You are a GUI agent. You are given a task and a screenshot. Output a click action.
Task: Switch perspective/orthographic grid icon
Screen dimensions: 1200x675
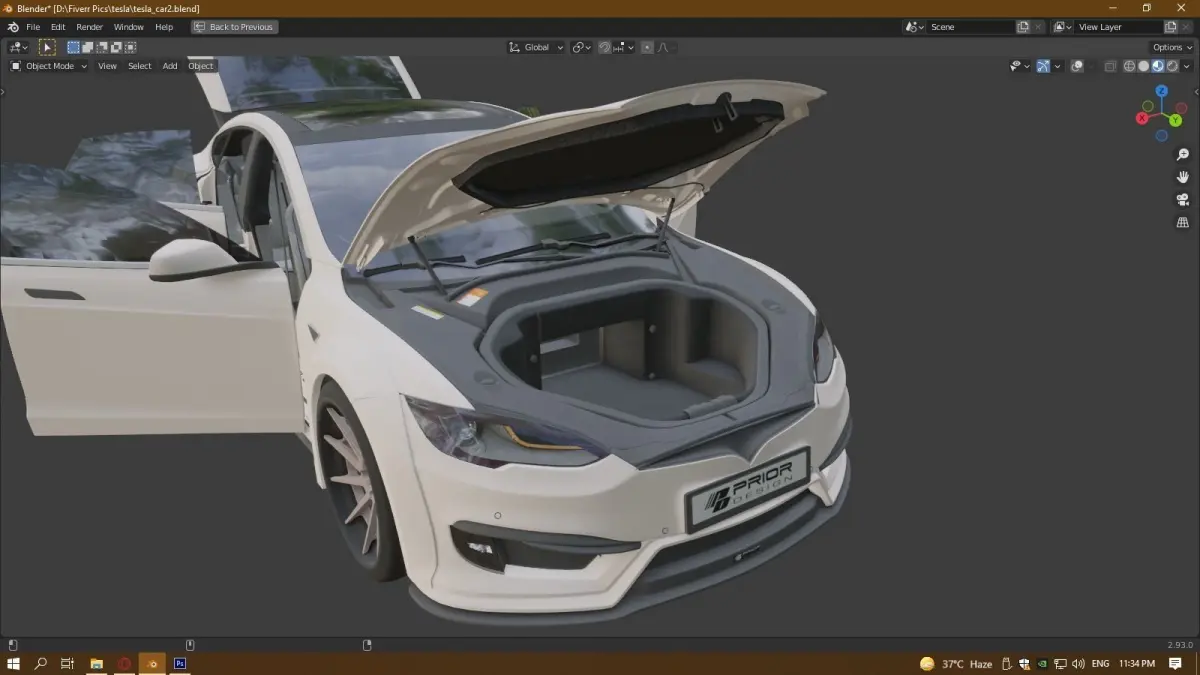pos(1182,223)
